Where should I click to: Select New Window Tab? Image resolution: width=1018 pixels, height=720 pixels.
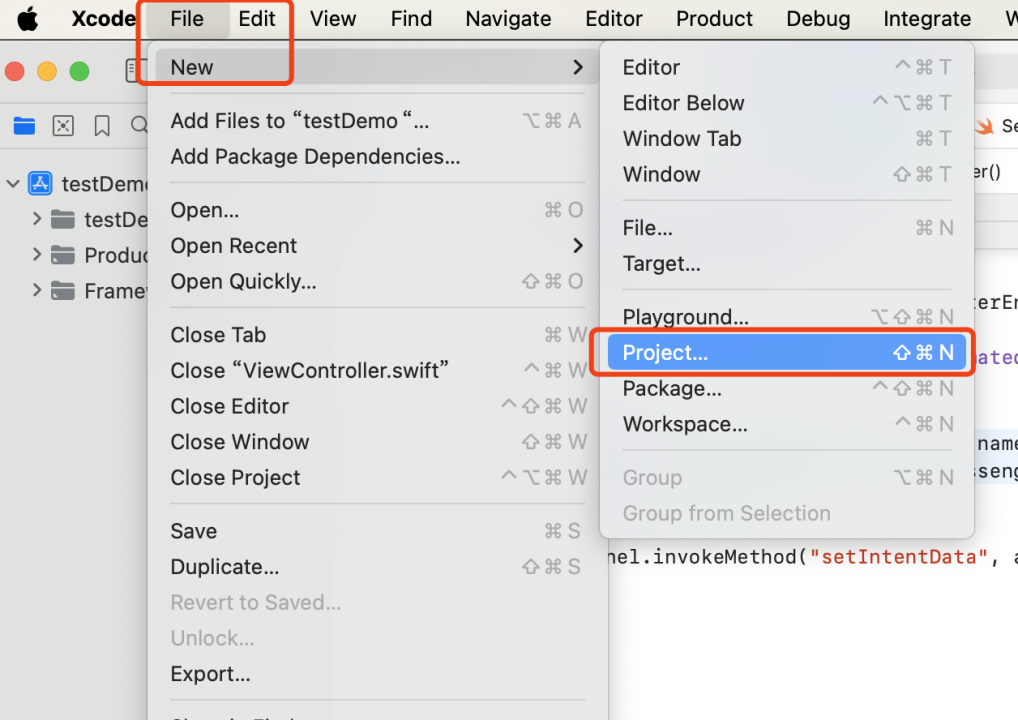tap(787, 138)
